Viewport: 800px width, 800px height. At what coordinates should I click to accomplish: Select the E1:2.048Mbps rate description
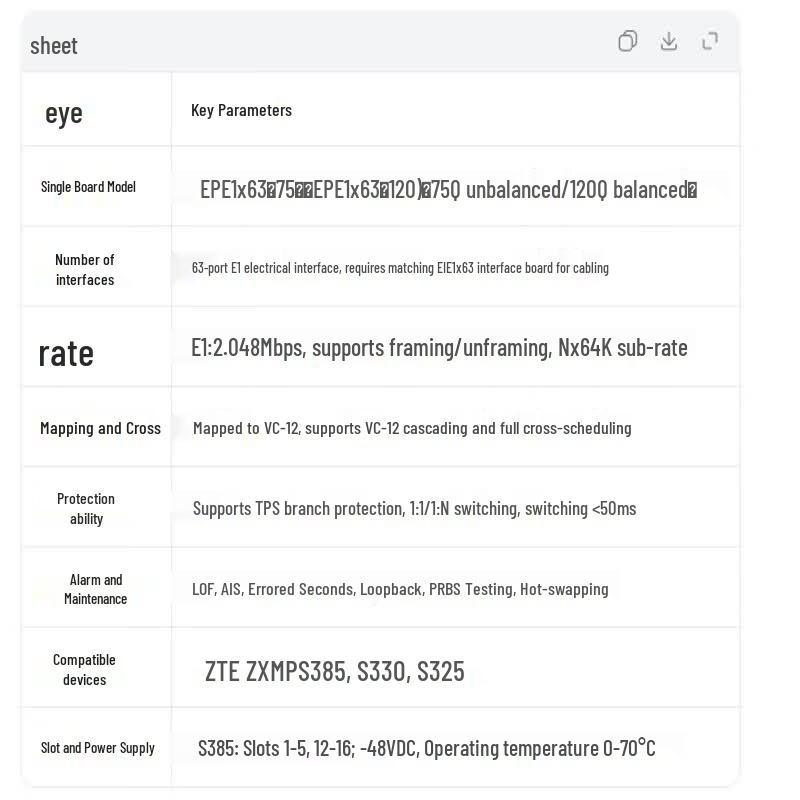click(x=439, y=348)
